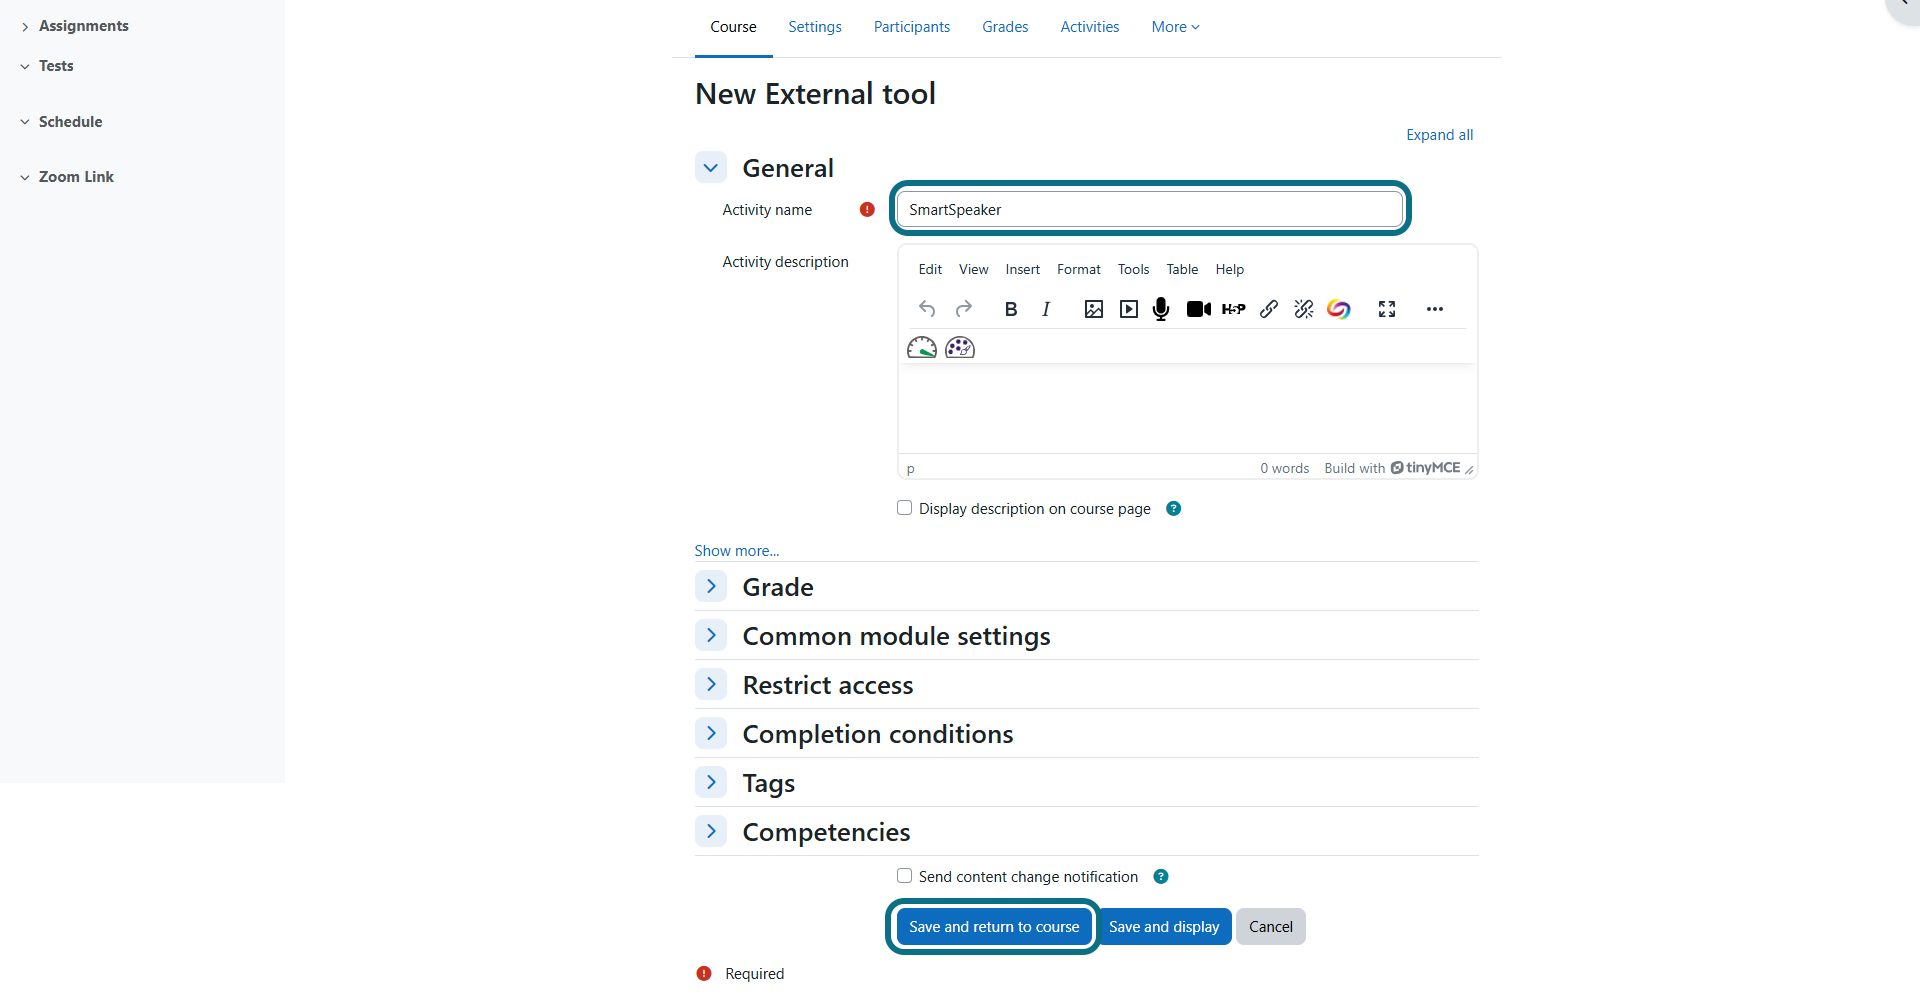Screen dimensions: 1920x998
Task: Click Save and display button
Action: [1164, 927]
